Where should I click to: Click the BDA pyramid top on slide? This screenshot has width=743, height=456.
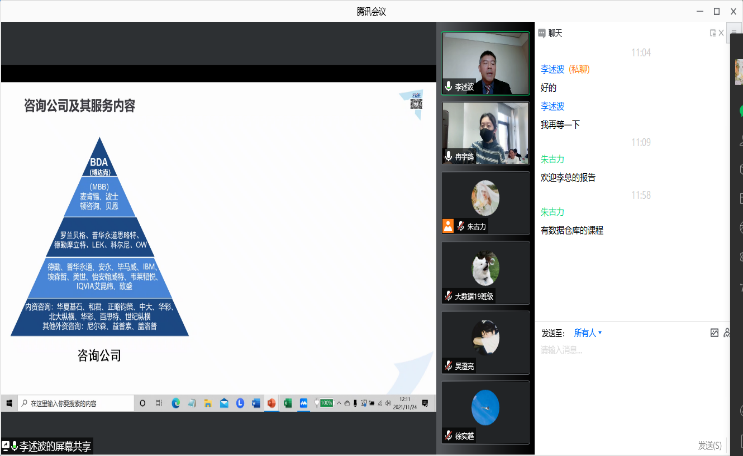pyautogui.click(x=99, y=166)
